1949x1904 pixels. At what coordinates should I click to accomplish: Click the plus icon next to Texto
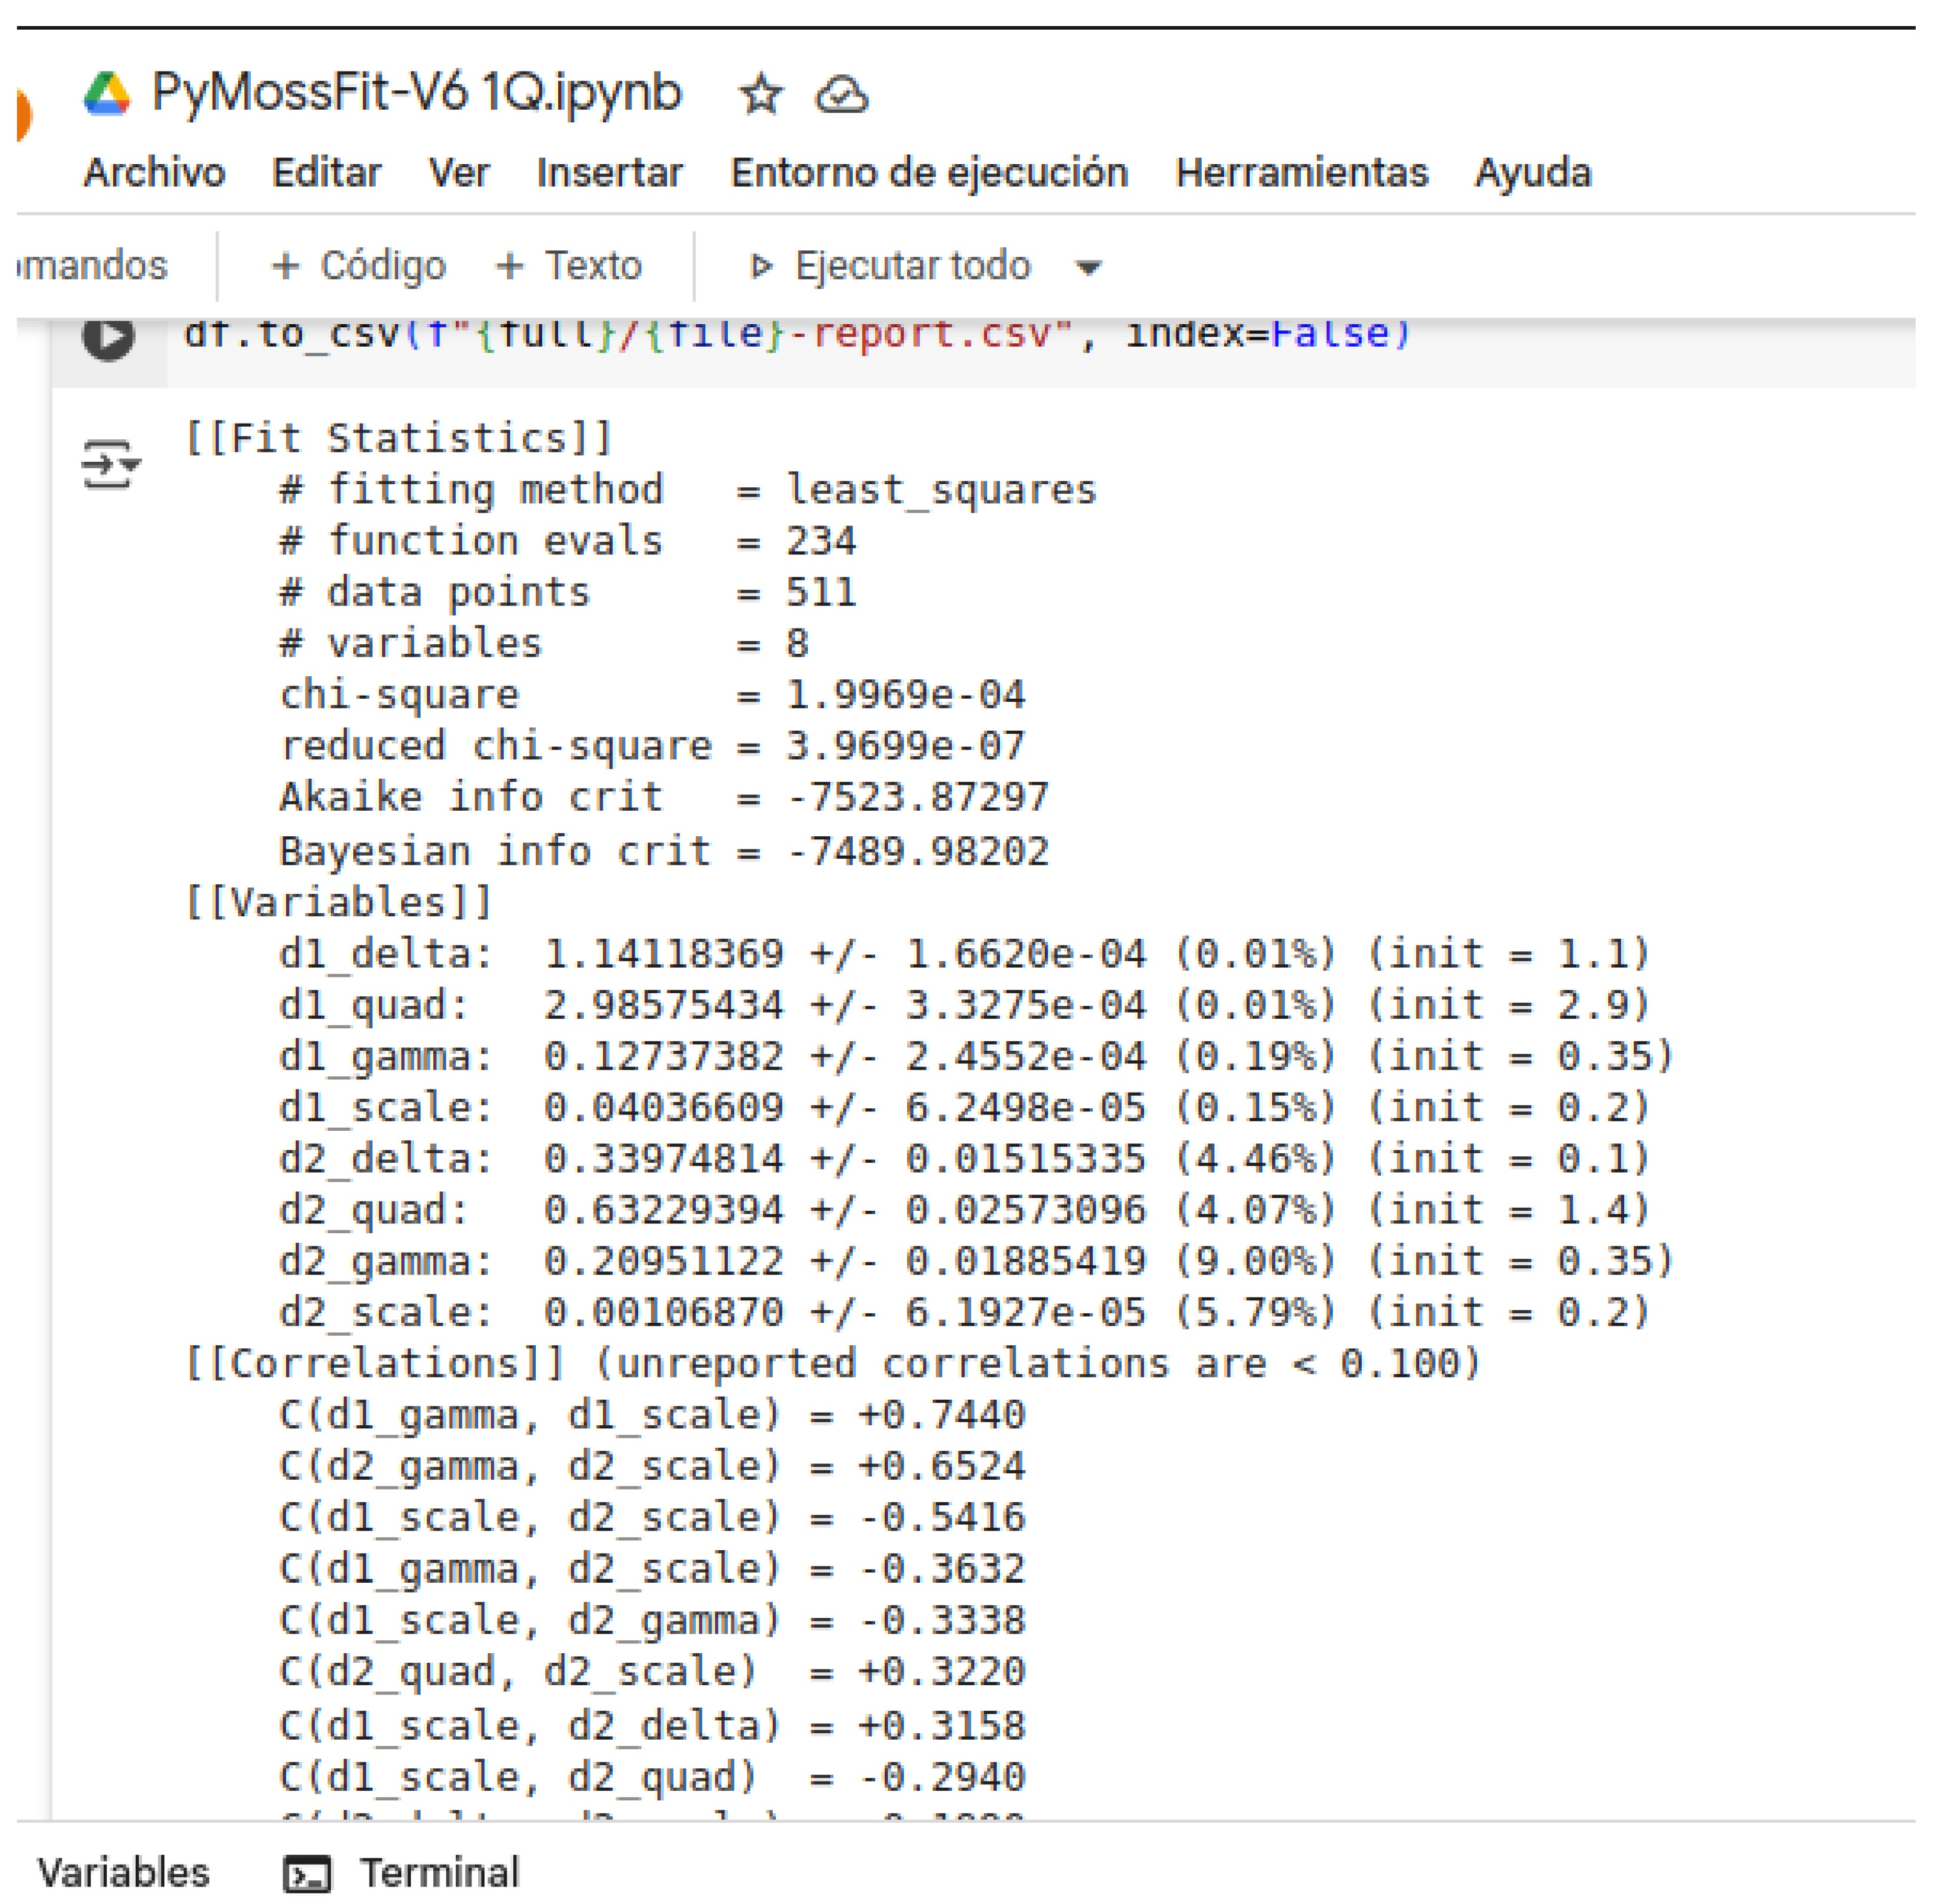tap(510, 265)
